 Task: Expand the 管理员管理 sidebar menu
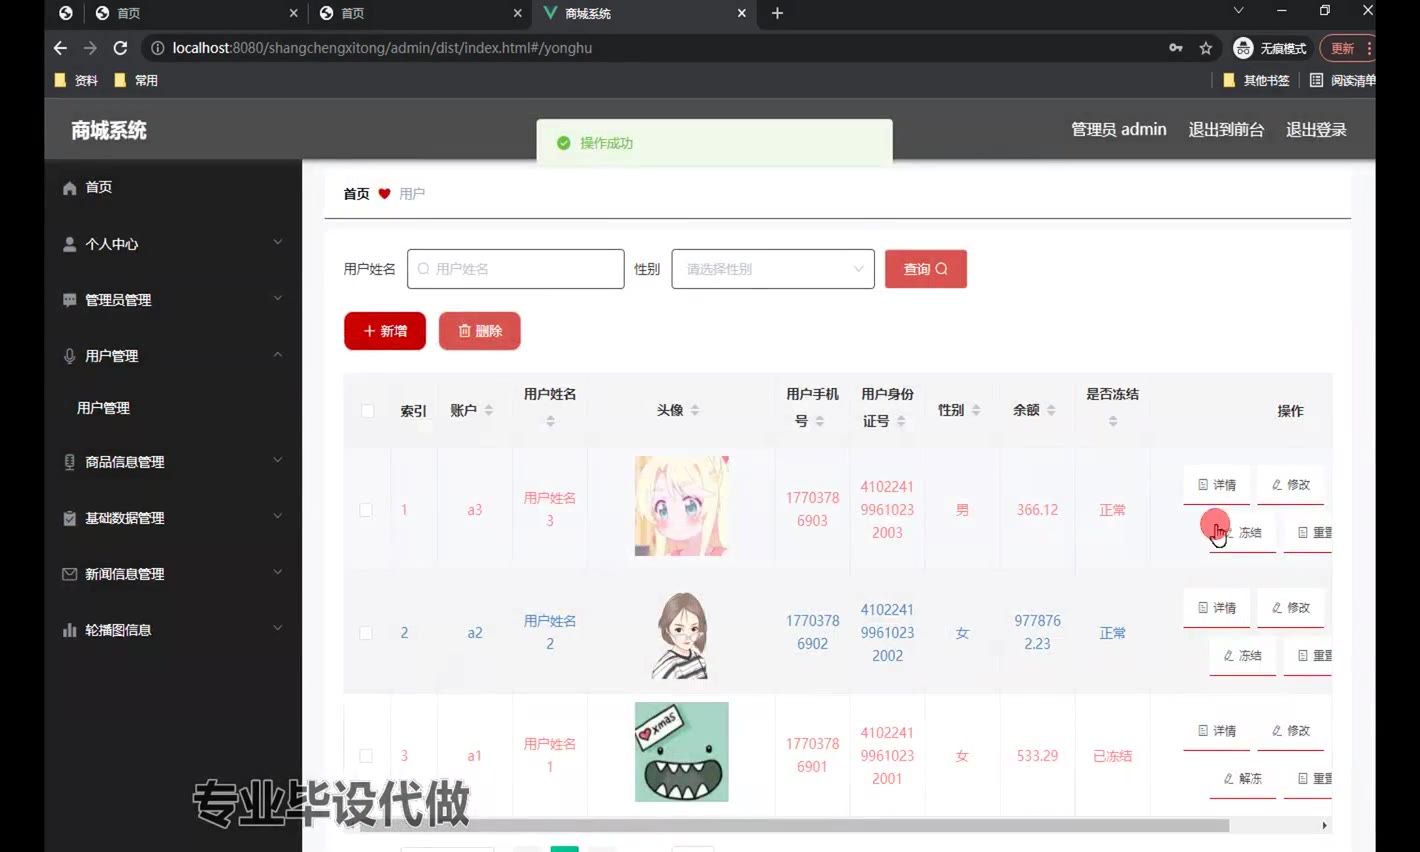(x=278, y=298)
